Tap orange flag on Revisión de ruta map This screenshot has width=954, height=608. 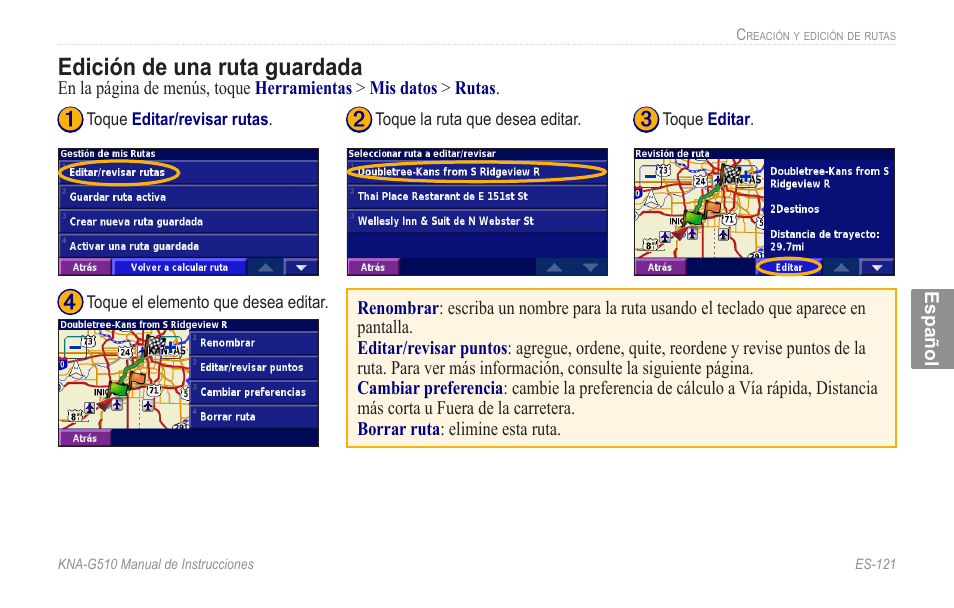tap(712, 209)
